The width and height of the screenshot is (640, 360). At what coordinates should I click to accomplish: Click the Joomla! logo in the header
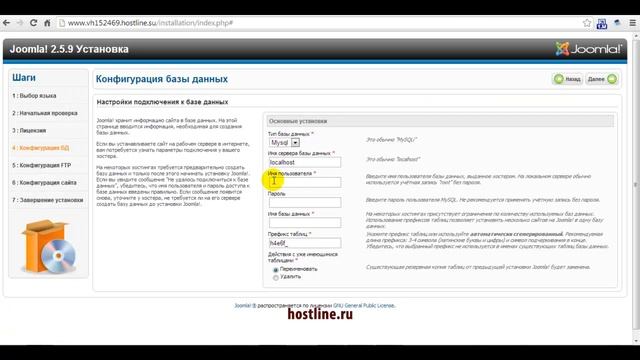click(x=588, y=49)
